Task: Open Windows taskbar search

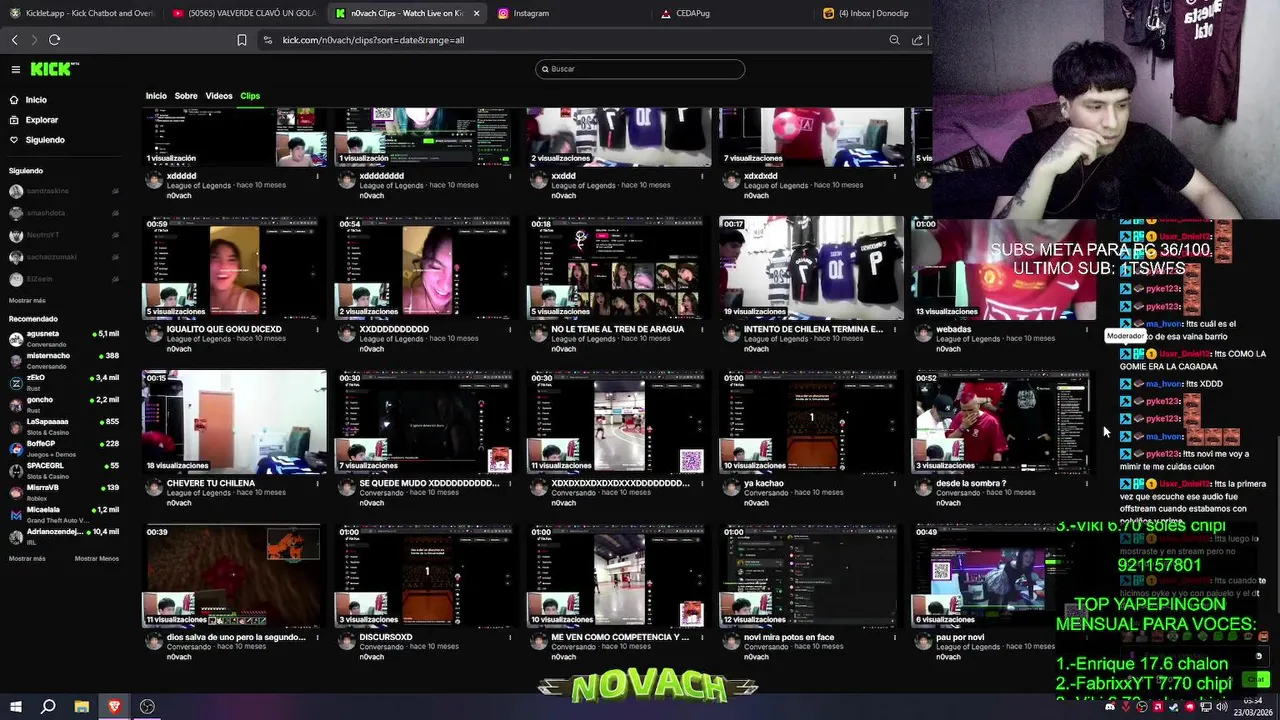Action: point(48,706)
